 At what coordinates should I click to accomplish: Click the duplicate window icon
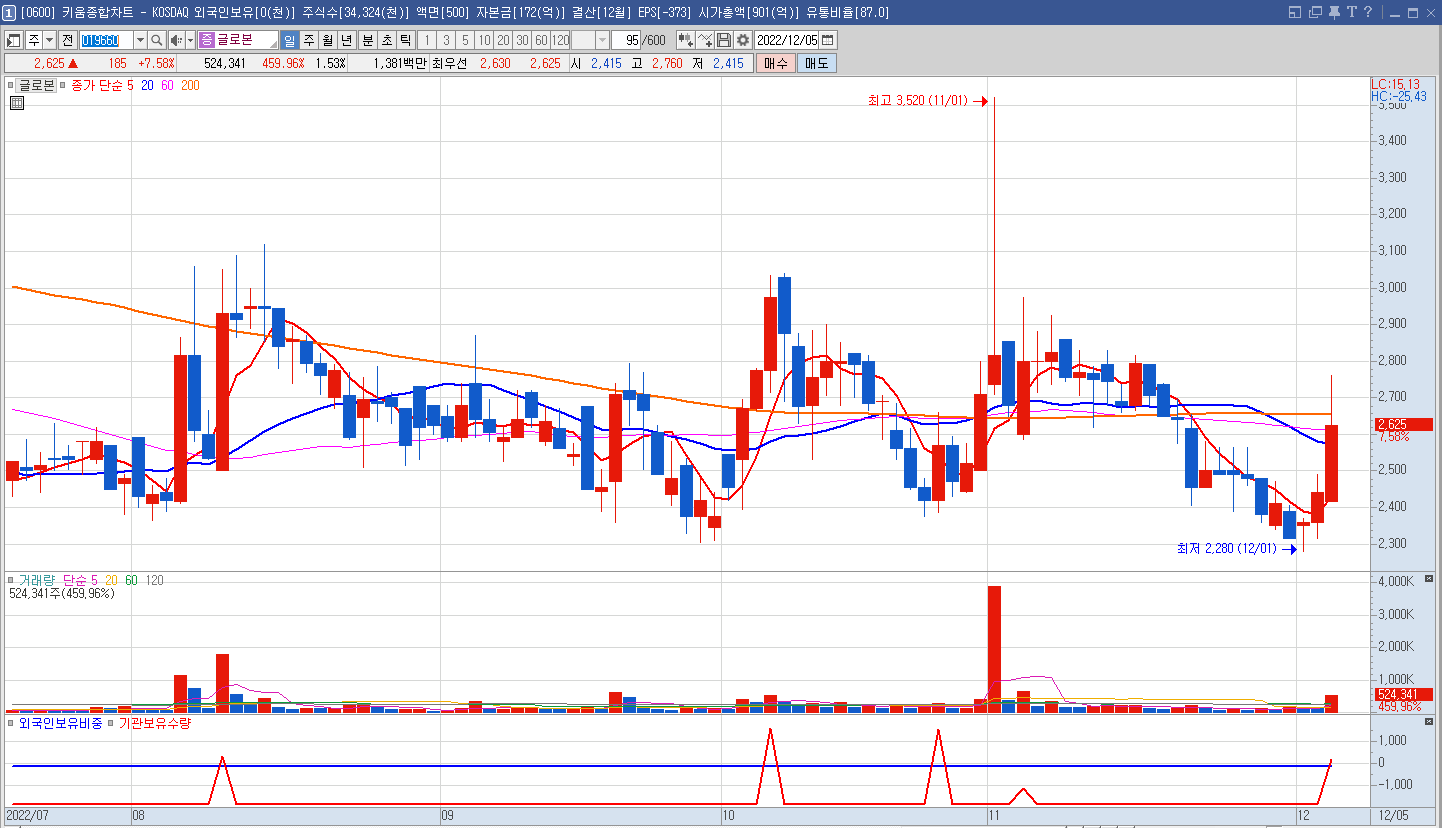tap(1315, 12)
